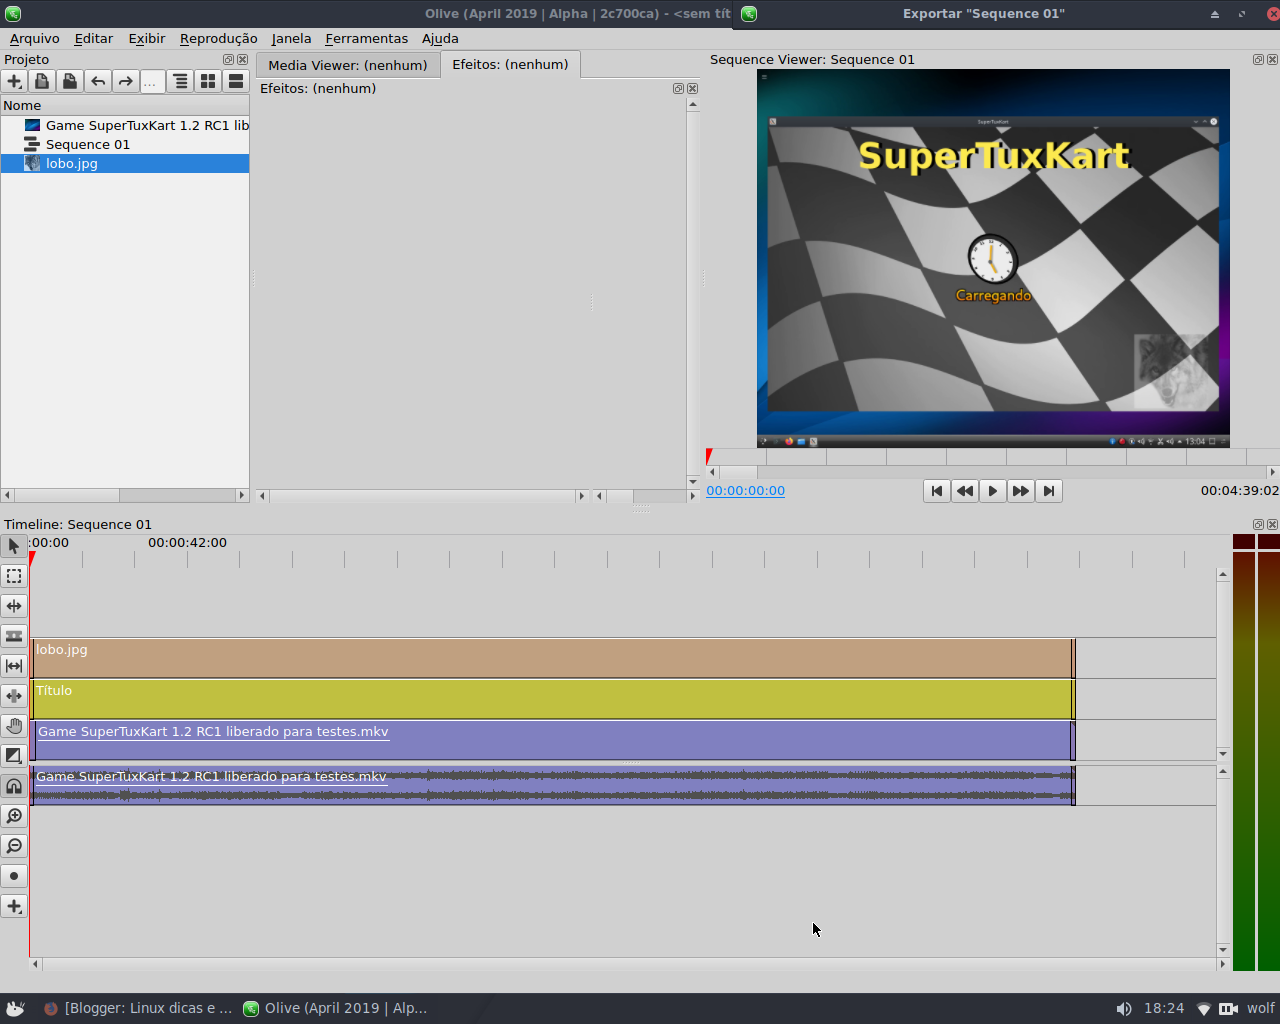
Task: Select the Transition tool in the timeline toolbar
Action: pyautogui.click(x=14, y=756)
